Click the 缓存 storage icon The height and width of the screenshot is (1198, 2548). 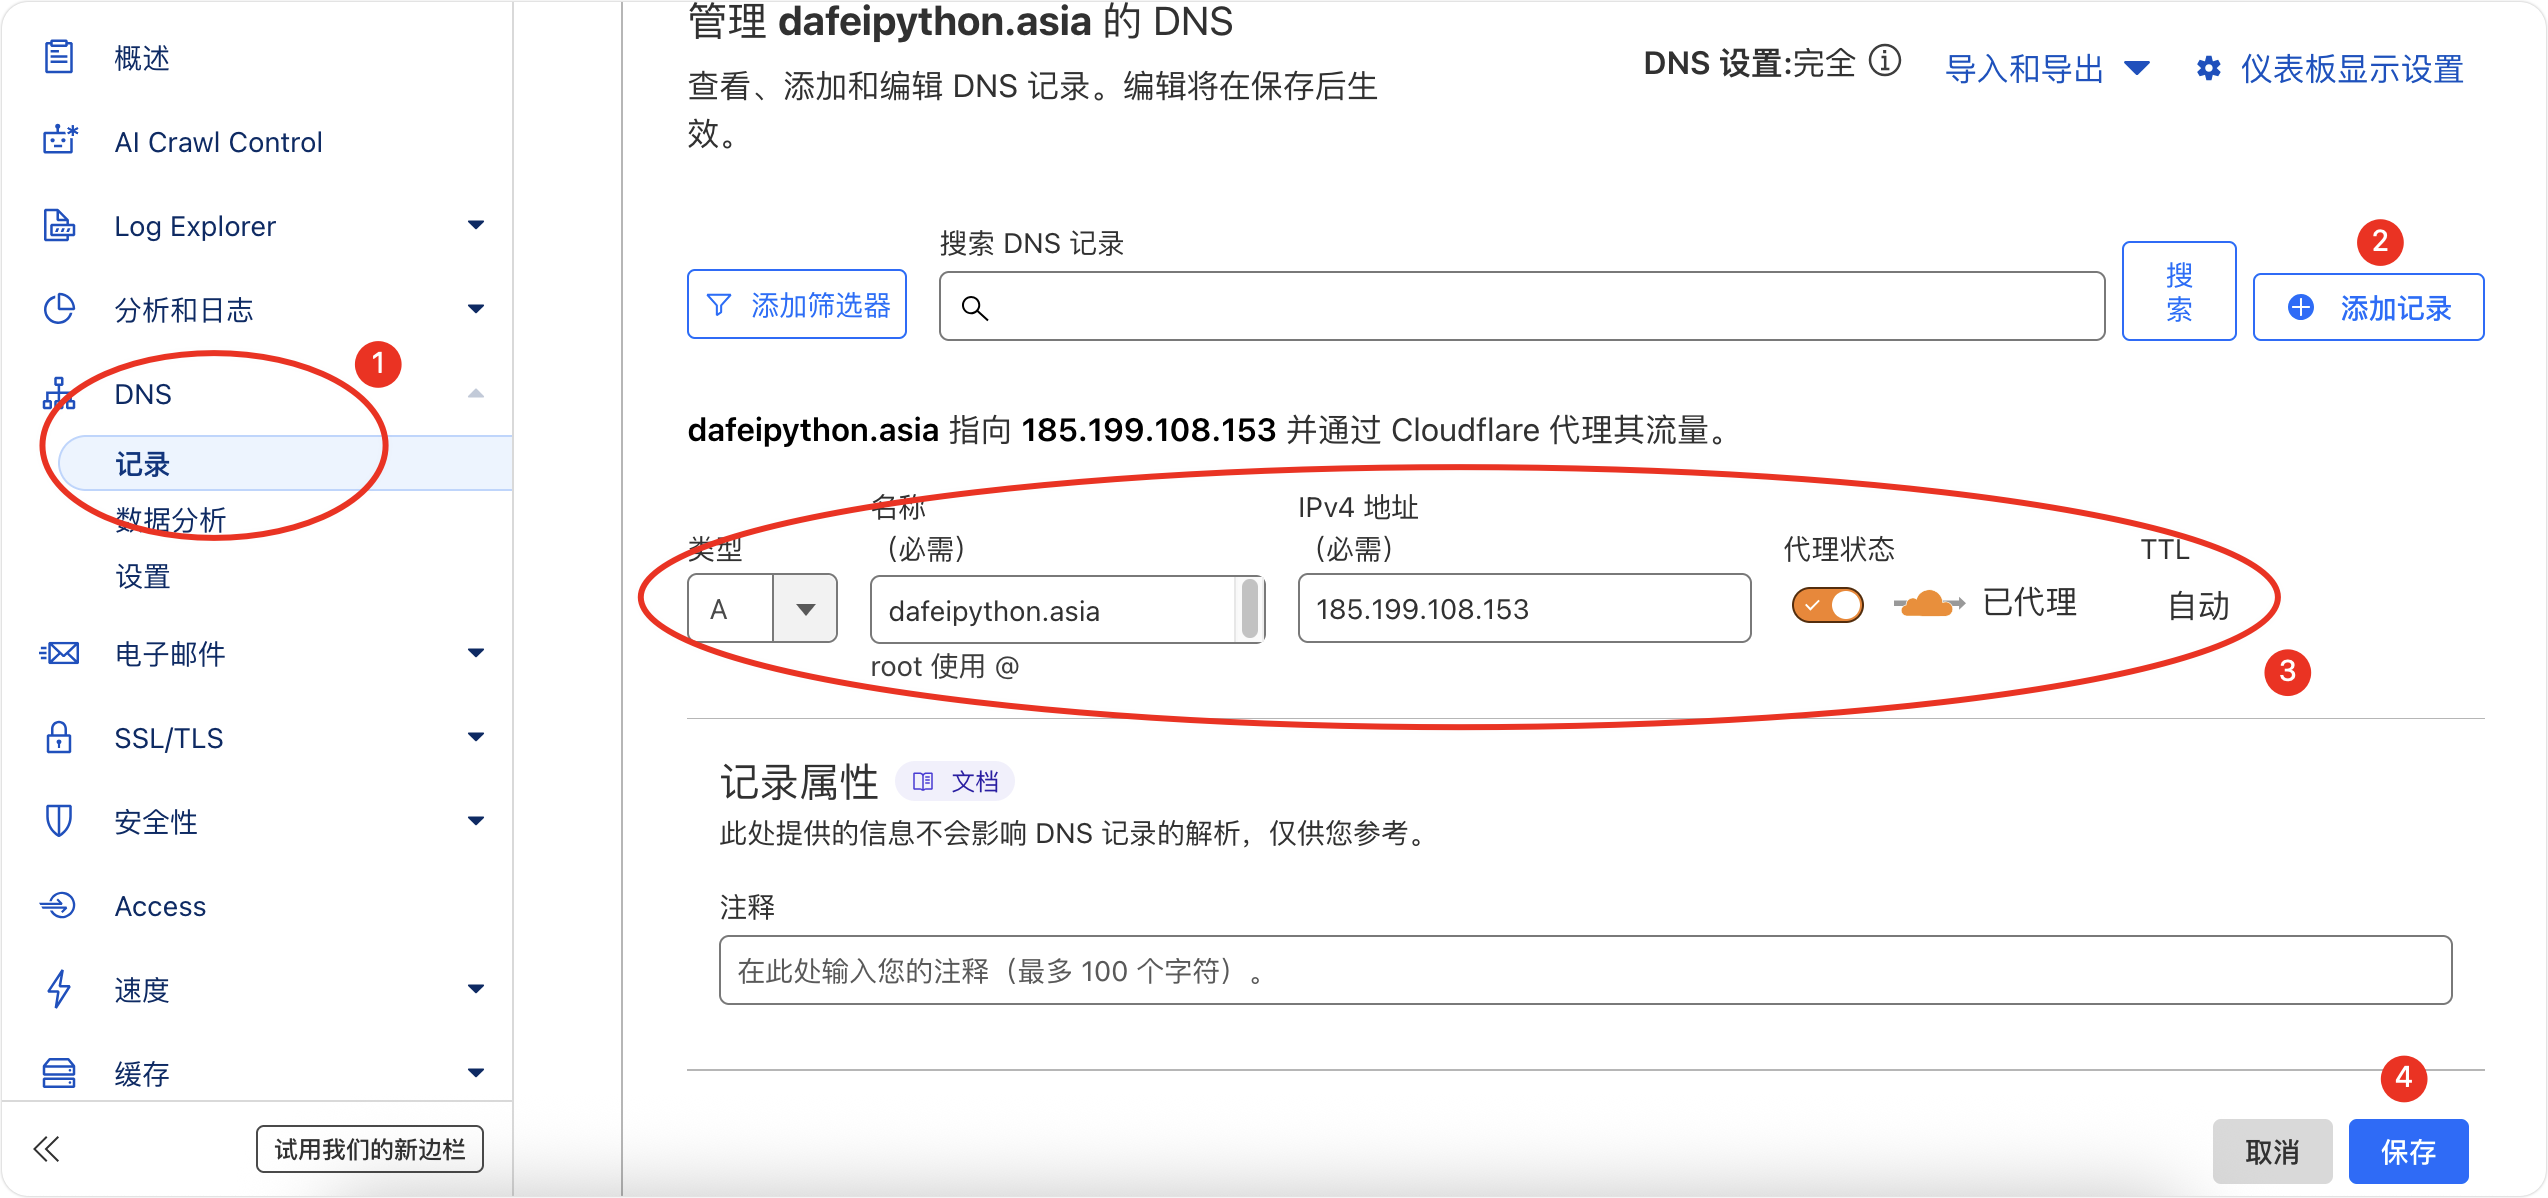(x=59, y=1073)
